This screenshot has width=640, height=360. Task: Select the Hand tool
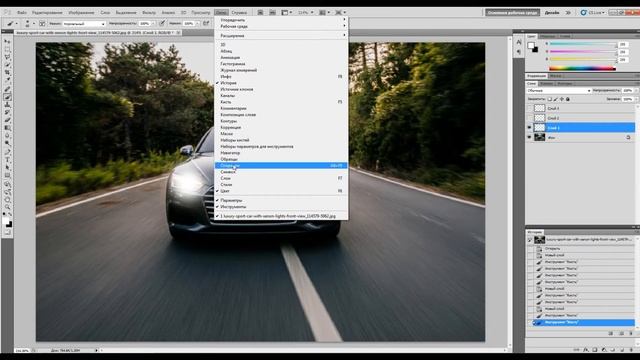click(7, 200)
